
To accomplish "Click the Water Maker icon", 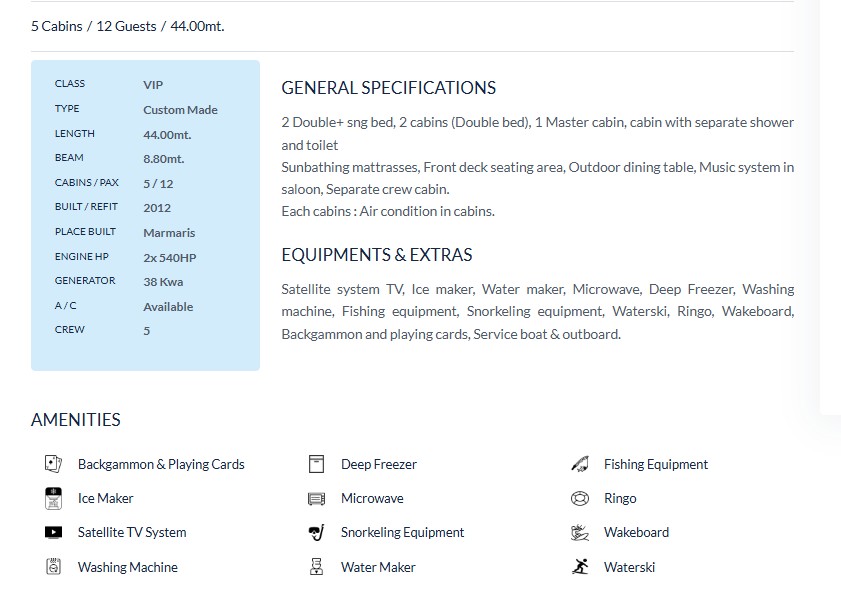I will click(317, 567).
